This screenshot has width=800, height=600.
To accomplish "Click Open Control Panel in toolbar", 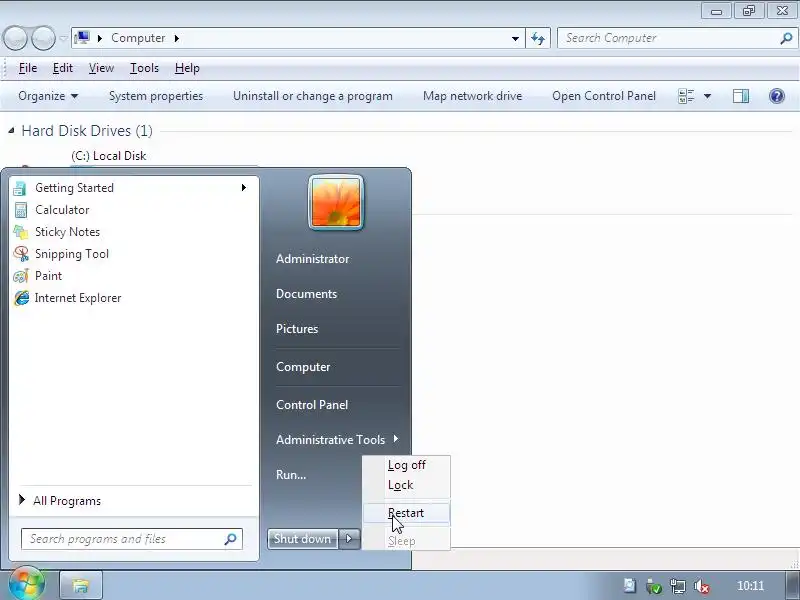I will pos(604,96).
